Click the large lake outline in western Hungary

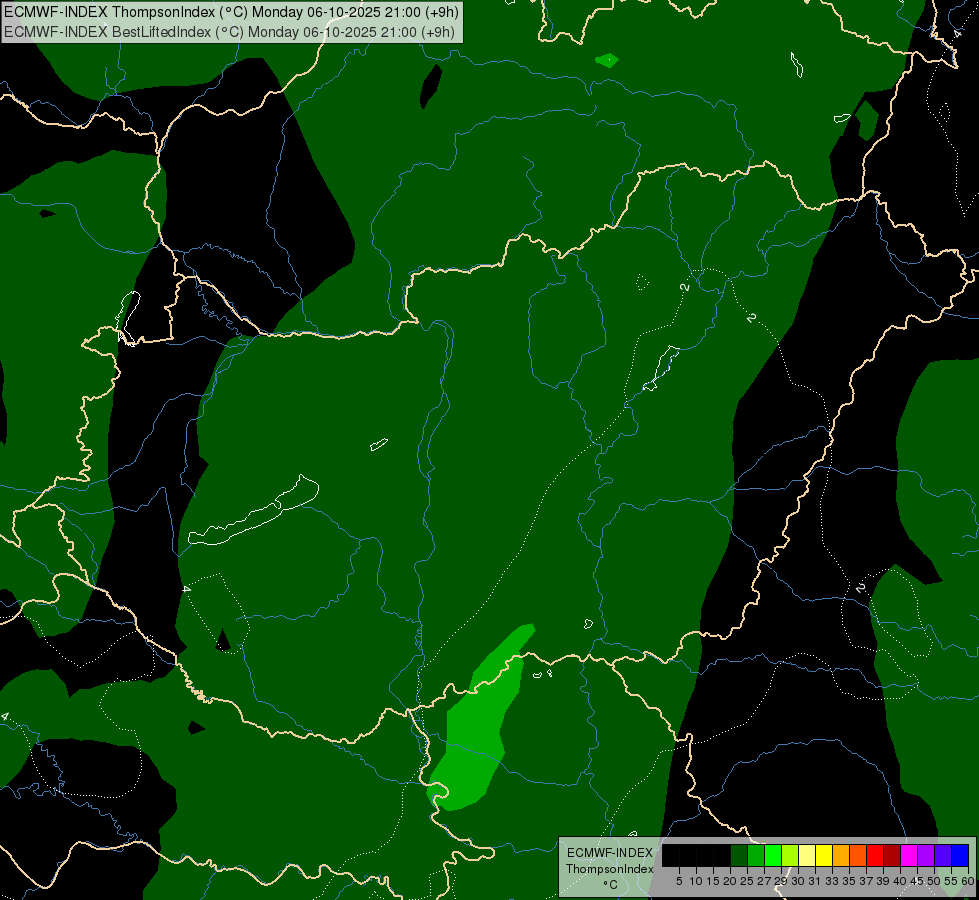point(253,511)
